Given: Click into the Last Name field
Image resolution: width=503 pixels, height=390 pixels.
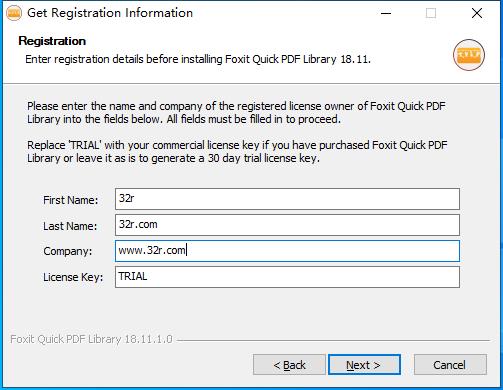Looking at the screenshot, I should tap(287, 225).
